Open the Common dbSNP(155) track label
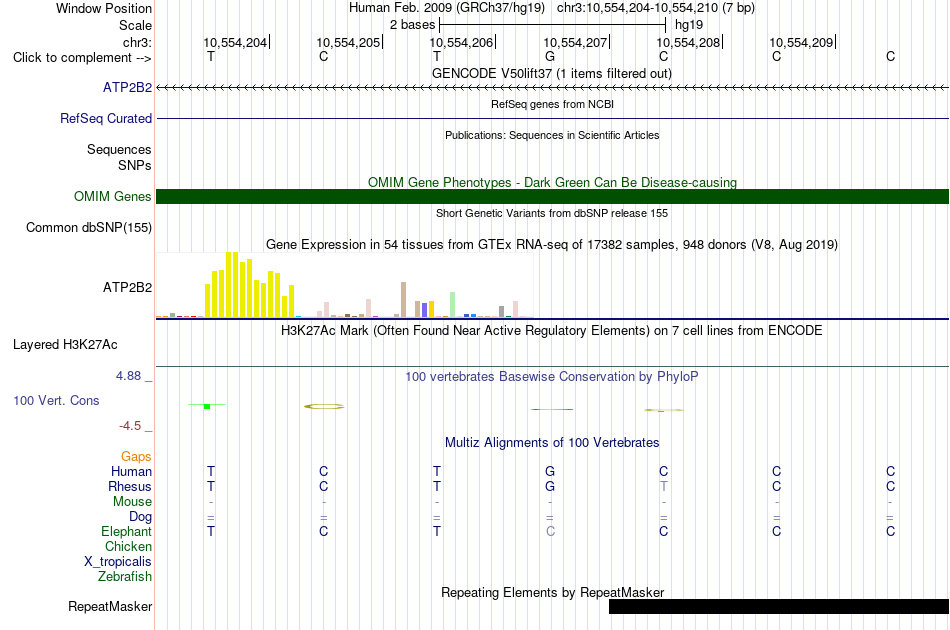 coord(89,227)
